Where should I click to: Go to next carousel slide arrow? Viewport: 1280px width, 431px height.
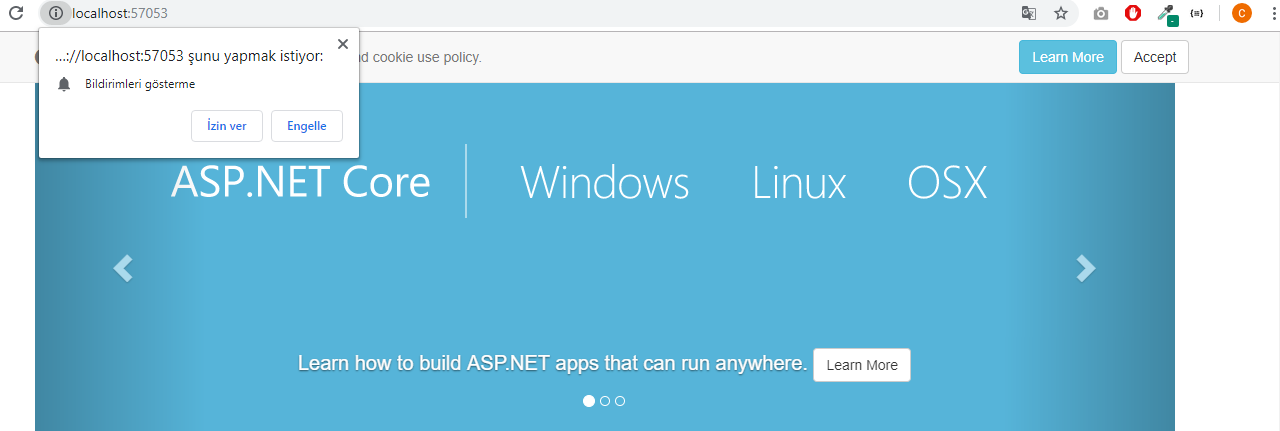coord(1086,268)
